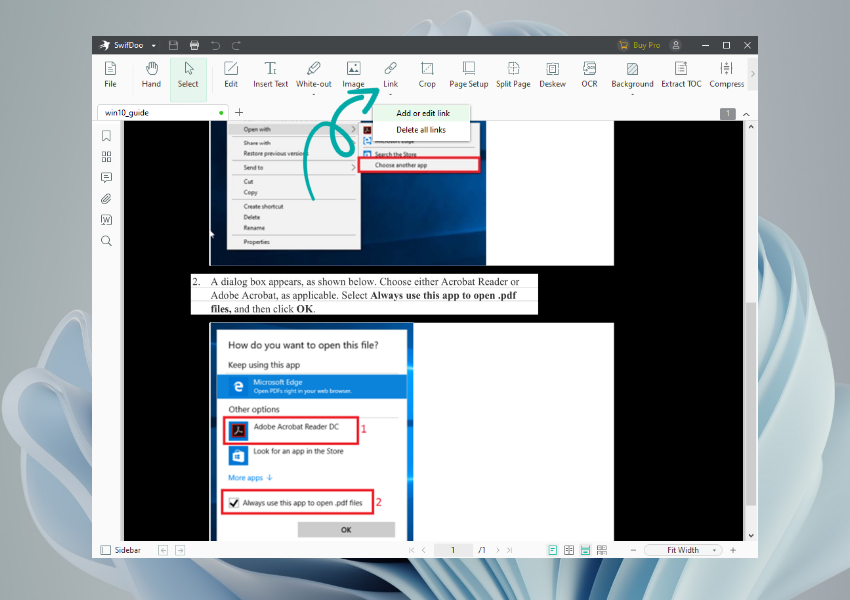Print the document
This screenshot has height=600, width=850.
point(194,46)
